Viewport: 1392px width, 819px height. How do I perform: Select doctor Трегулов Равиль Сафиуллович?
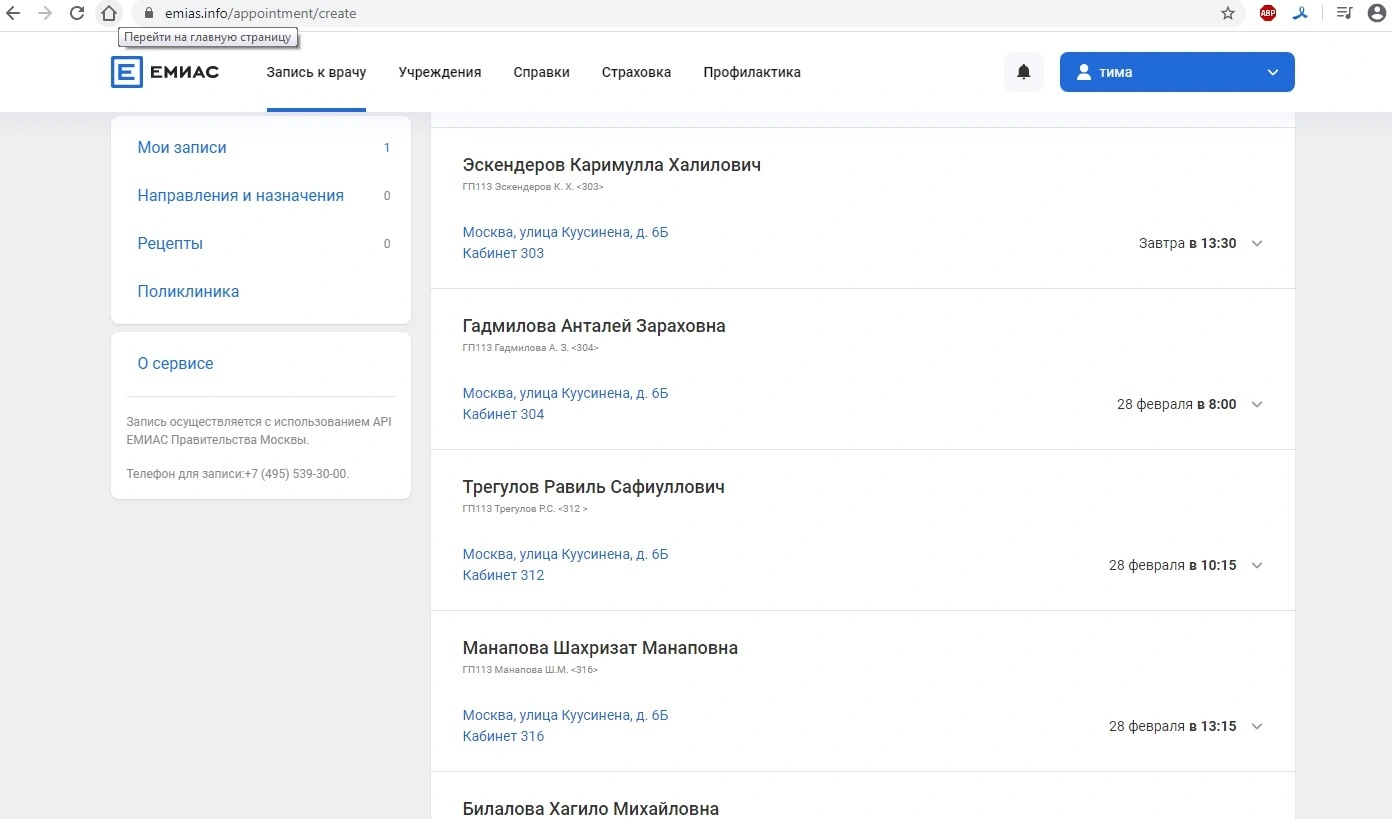[x=594, y=487]
